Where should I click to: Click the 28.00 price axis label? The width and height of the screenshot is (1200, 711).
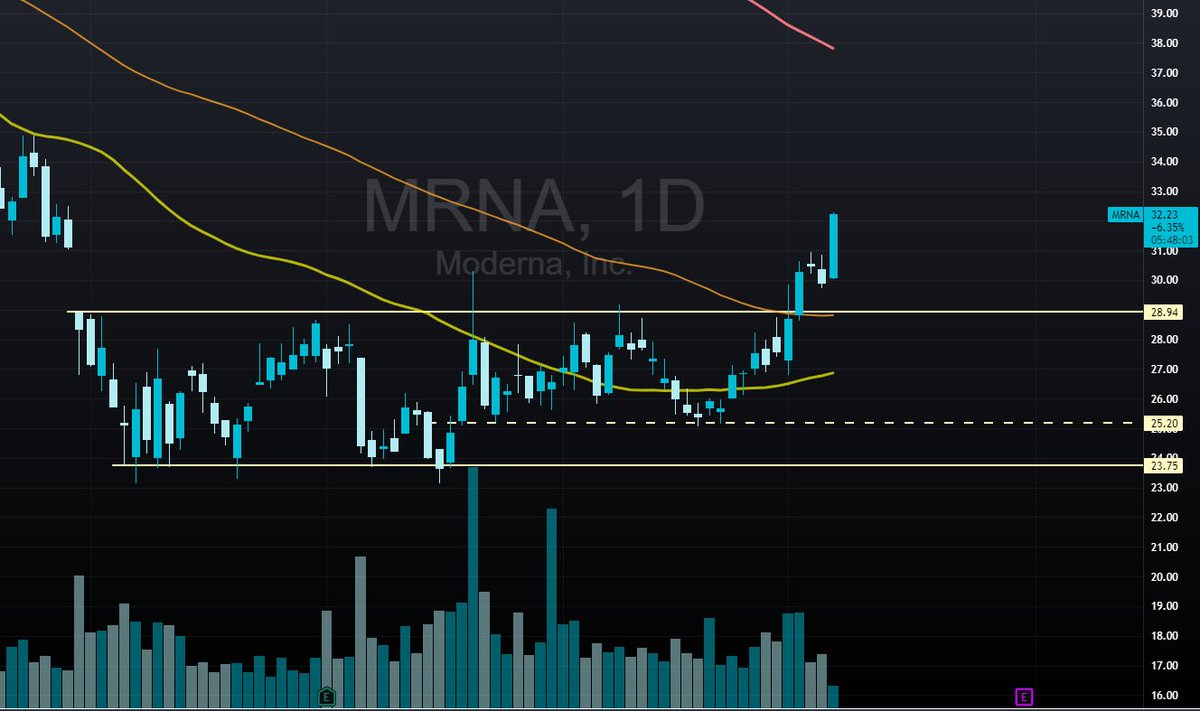point(1164,340)
